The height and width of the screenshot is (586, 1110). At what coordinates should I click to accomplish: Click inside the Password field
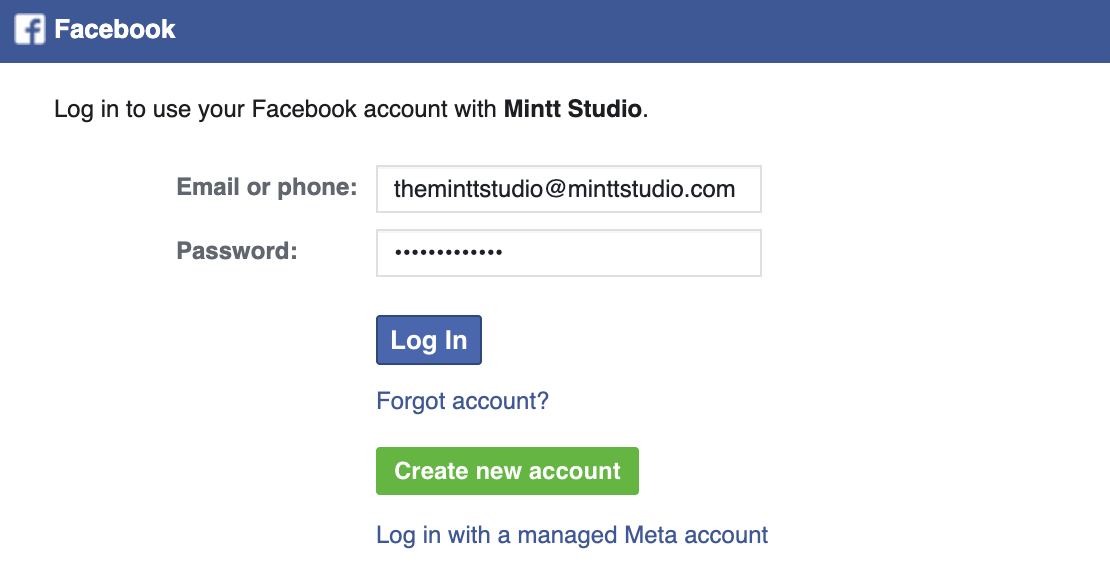point(568,252)
